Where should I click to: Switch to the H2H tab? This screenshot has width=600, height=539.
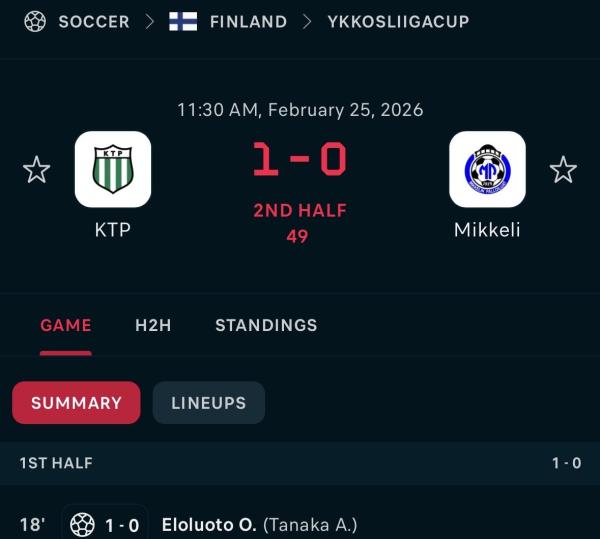[x=153, y=325]
